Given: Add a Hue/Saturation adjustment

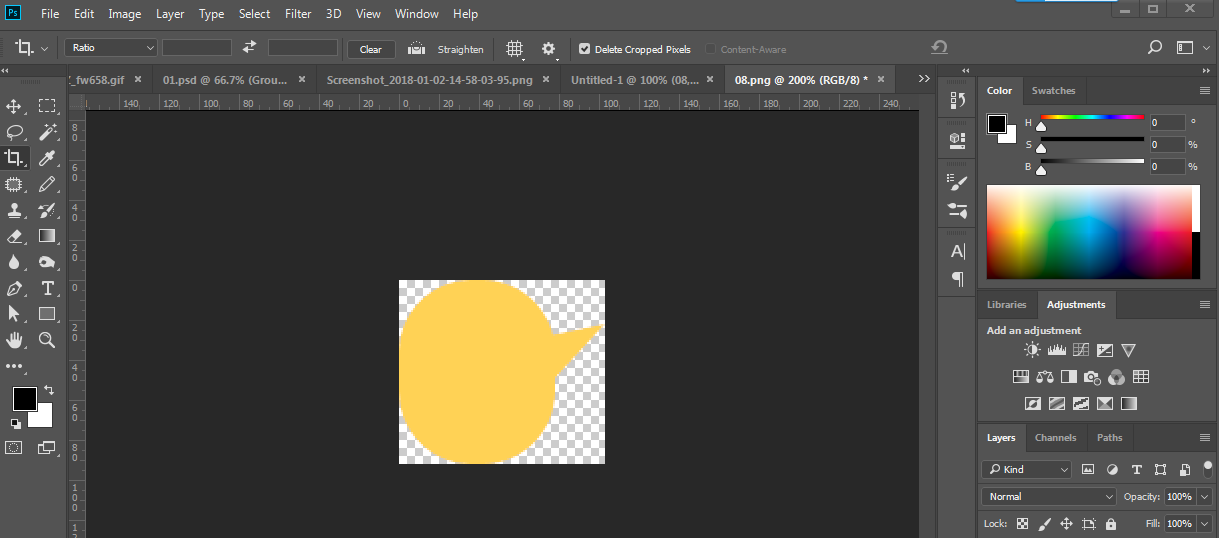Looking at the screenshot, I should click(1020, 377).
